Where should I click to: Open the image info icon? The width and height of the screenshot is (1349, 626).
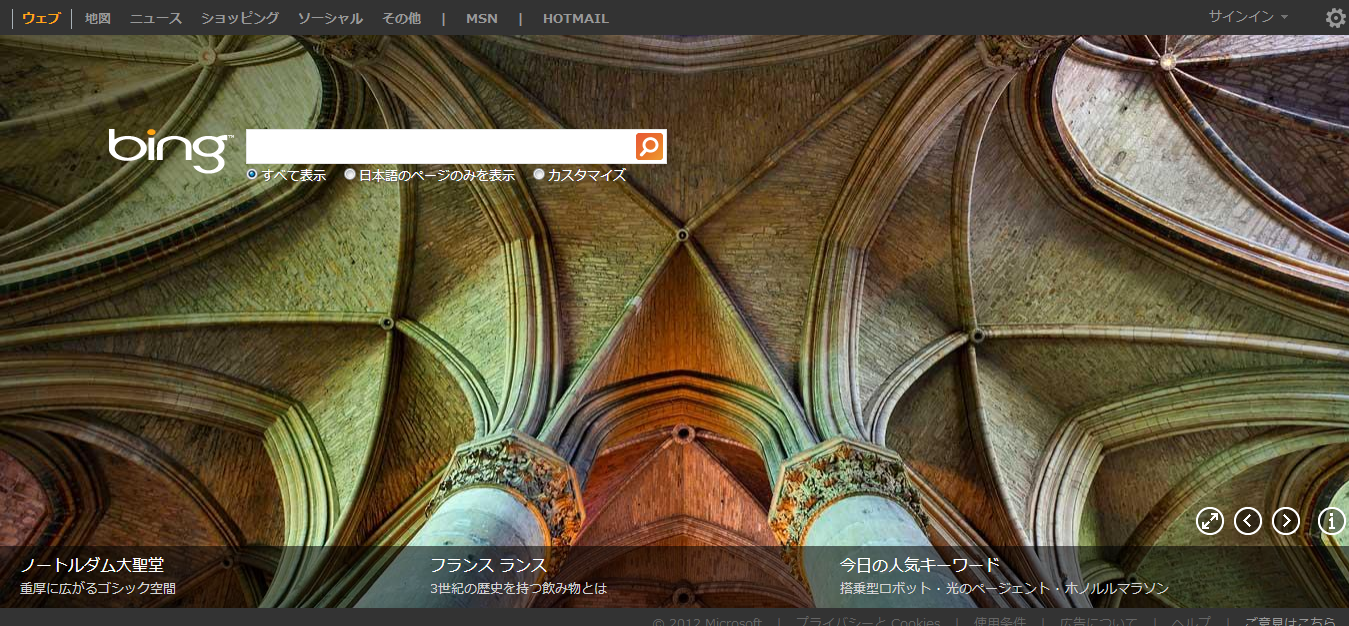1332,520
